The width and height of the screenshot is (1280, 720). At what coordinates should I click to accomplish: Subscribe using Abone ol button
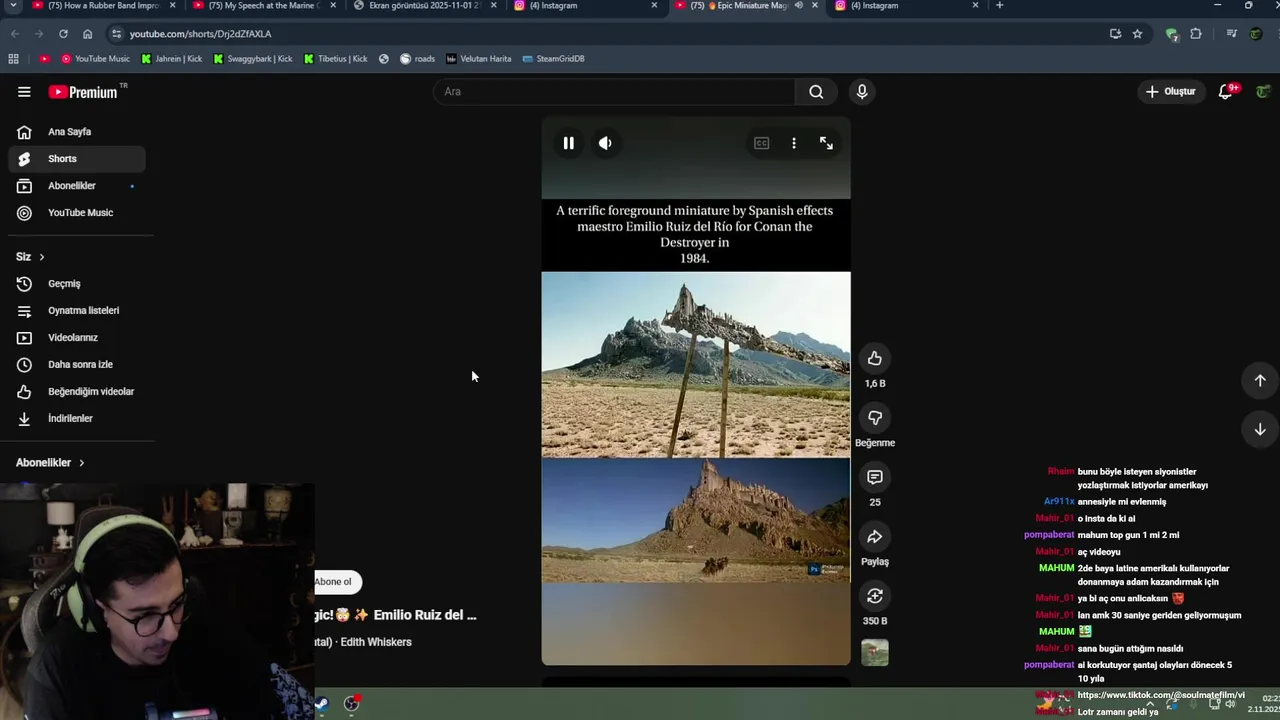coord(336,581)
